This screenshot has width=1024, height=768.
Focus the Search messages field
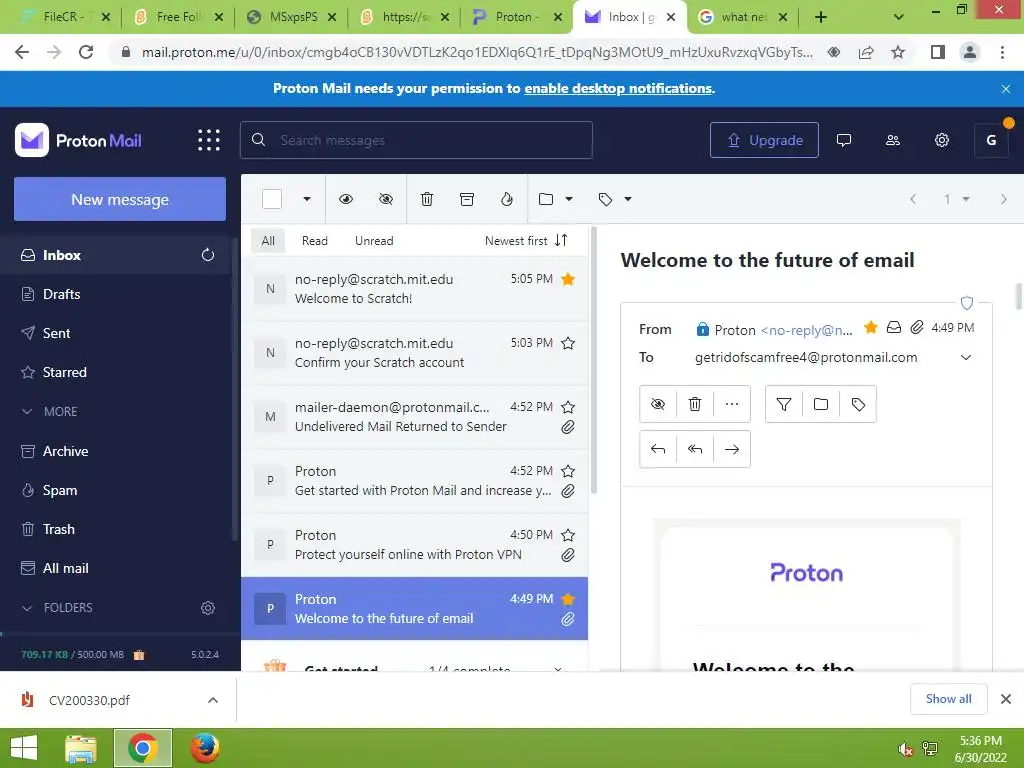tap(417, 140)
